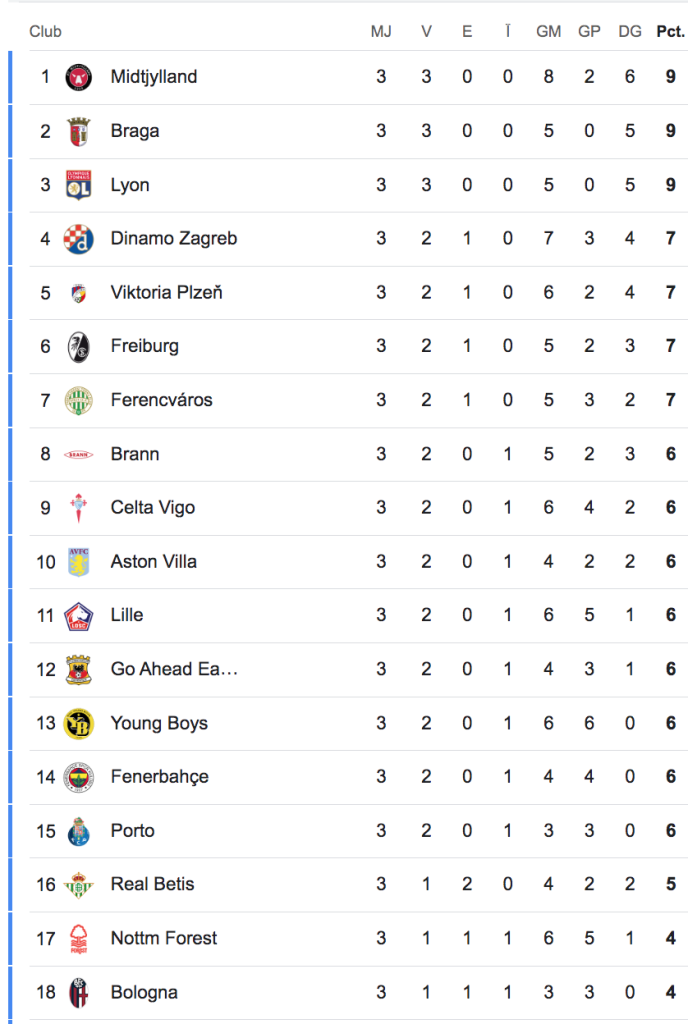Click the DG column header
Screen dimensions: 688x1024
pyautogui.click(x=630, y=31)
